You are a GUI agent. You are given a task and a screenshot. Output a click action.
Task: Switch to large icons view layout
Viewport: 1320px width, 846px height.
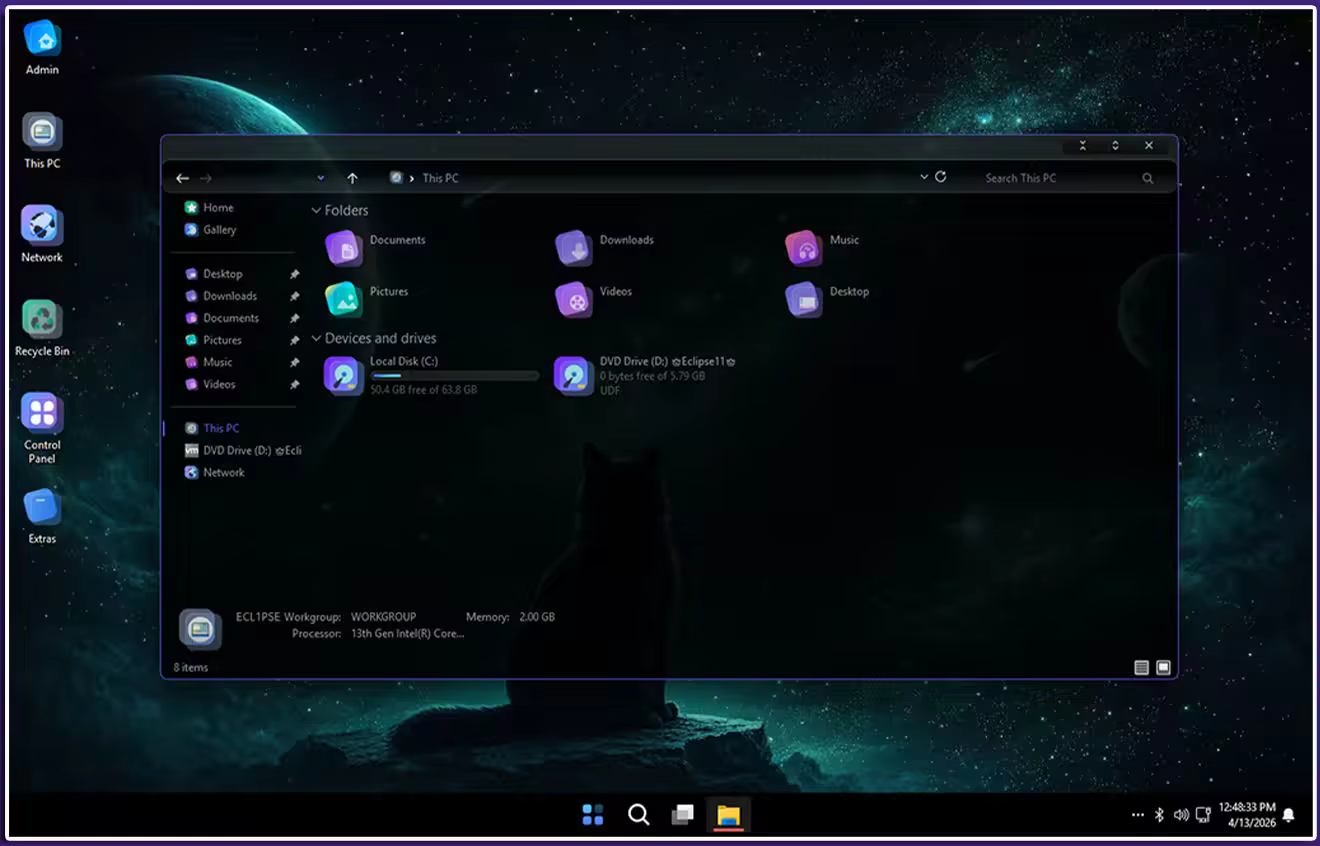[1163, 668]
